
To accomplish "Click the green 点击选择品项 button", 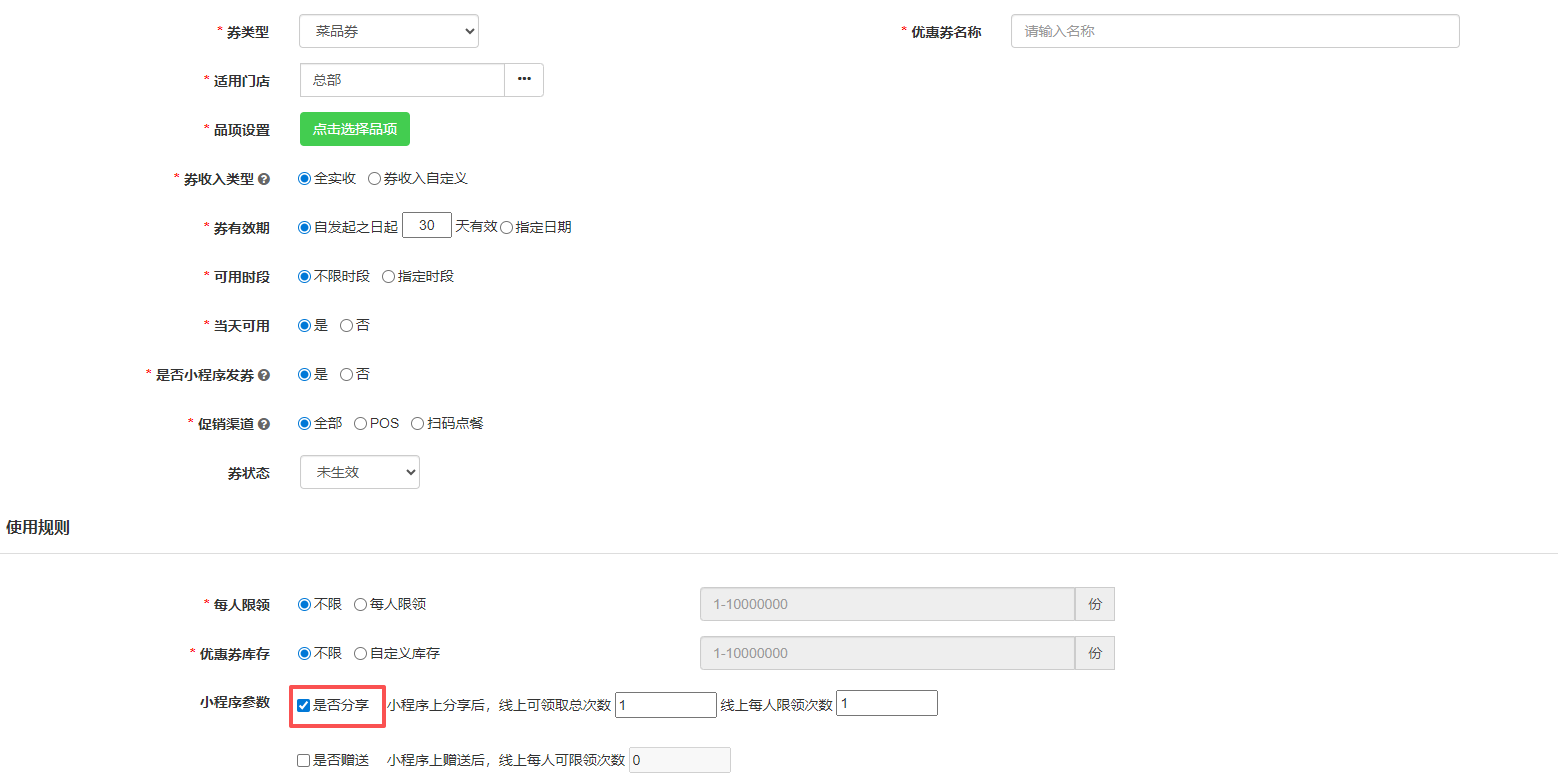I will click(x=355, y=129).
